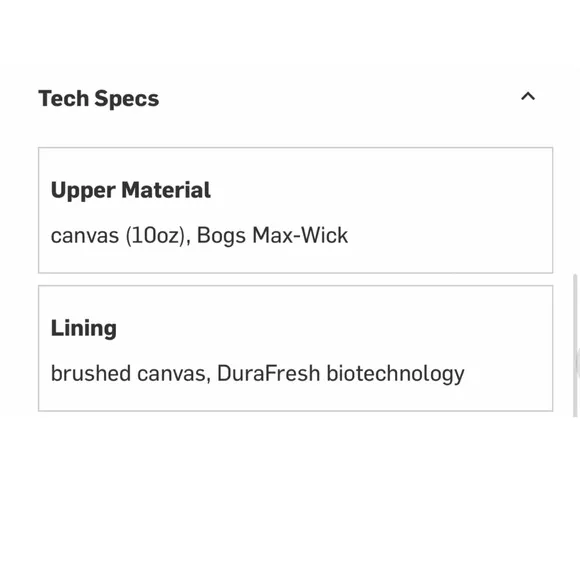Click "(10oz)" weight value in upper material
580x580 pixels.
pos(155,236)
